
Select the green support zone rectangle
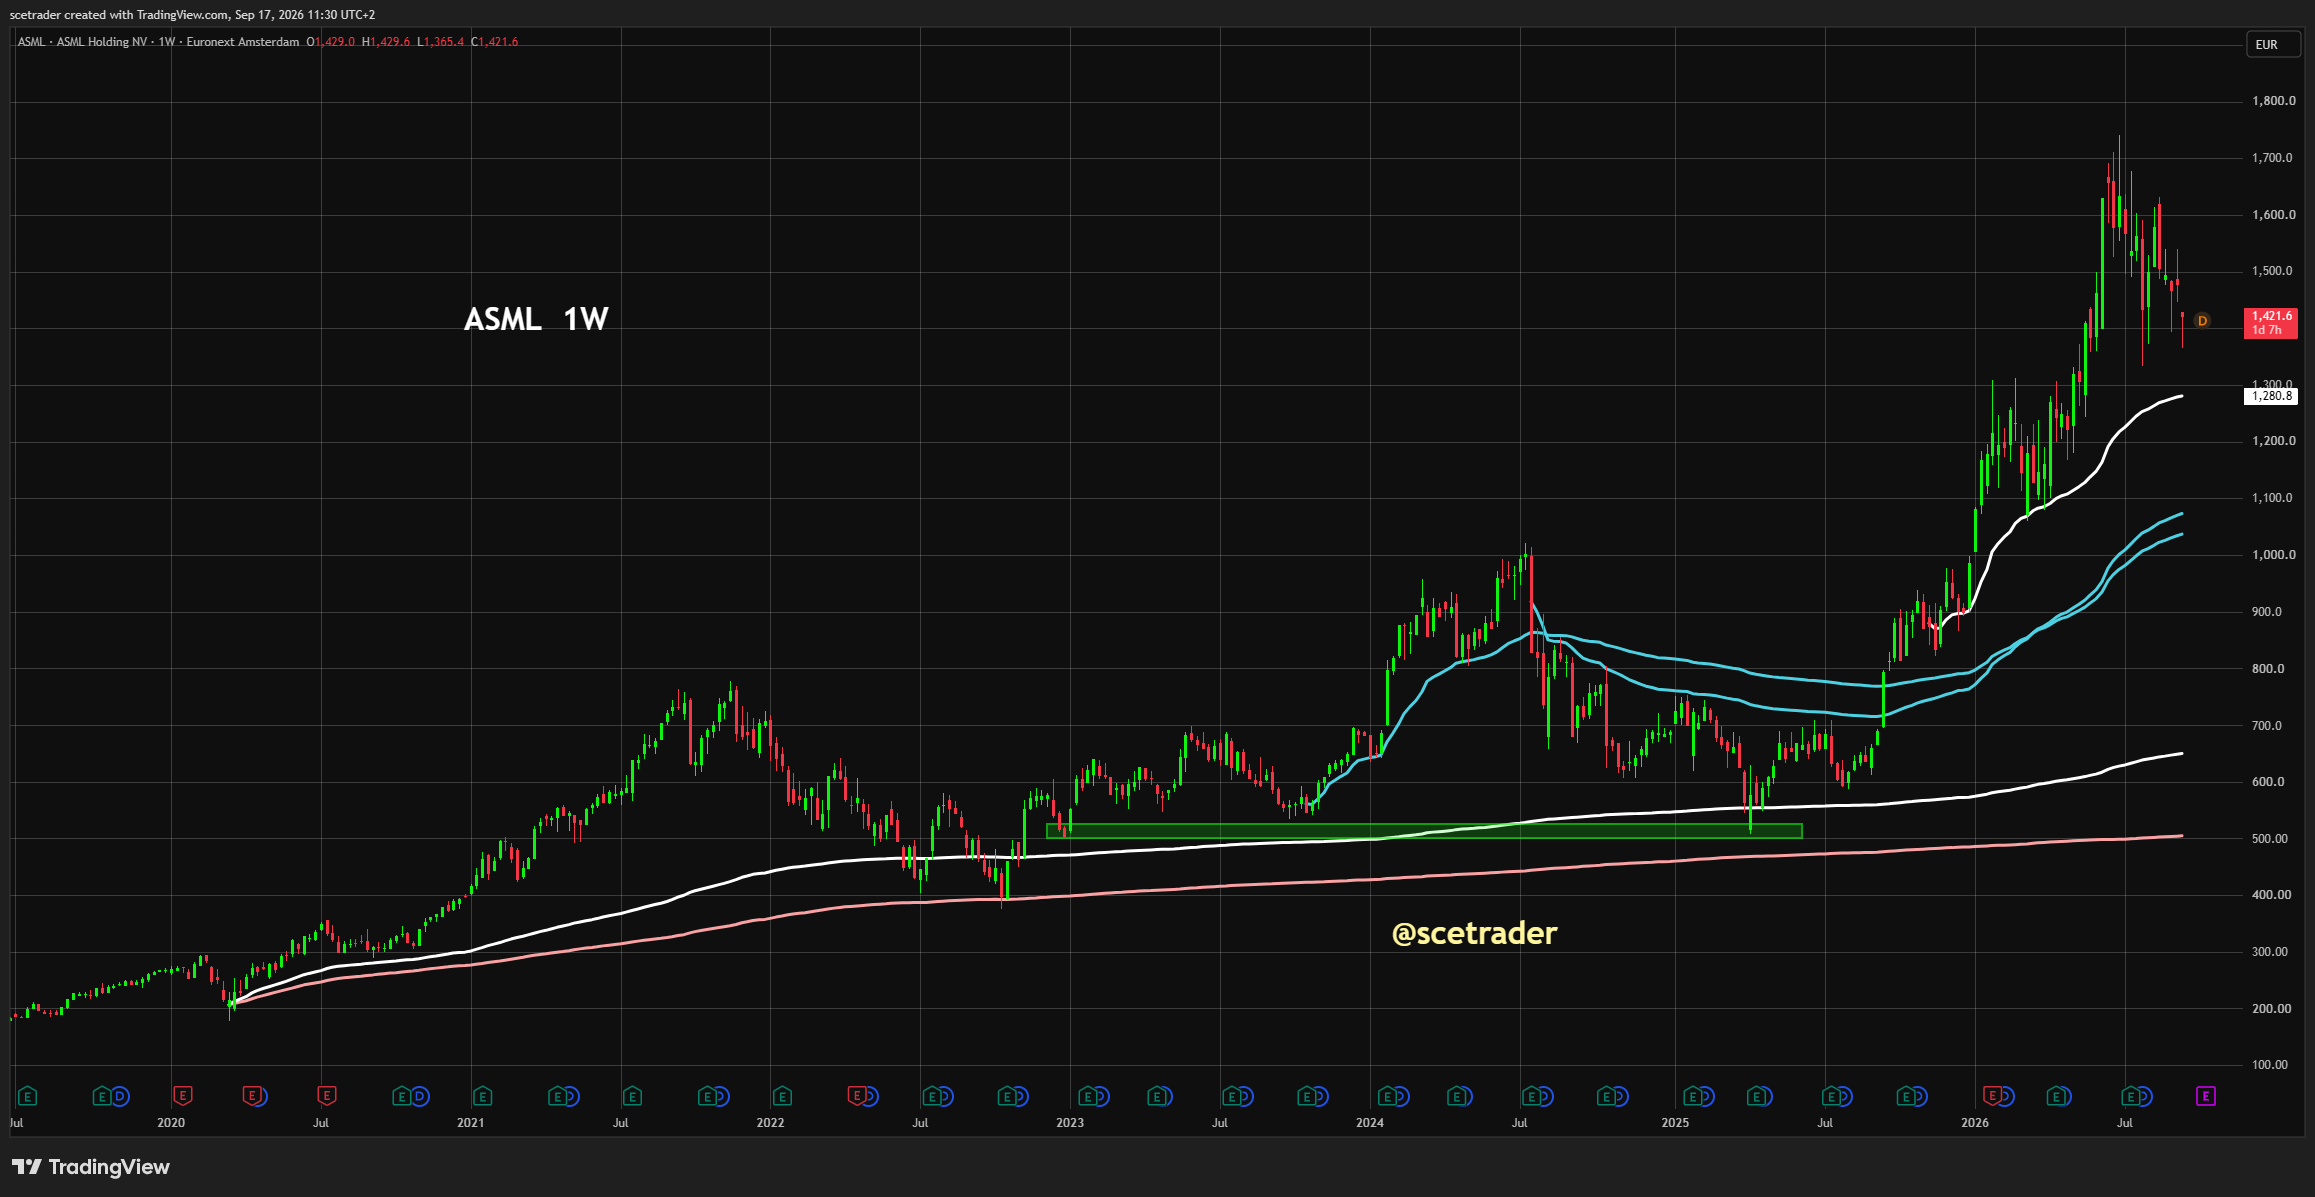pos(1424,831)
